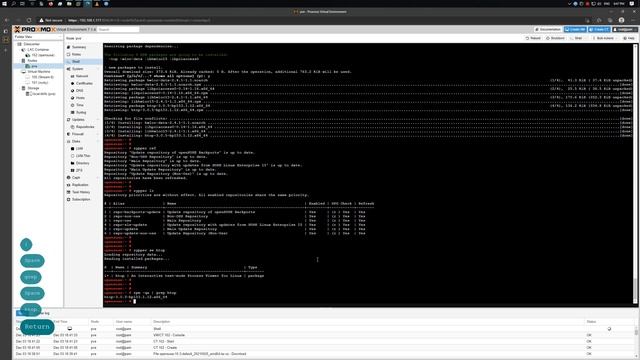The width and height of the screenshot is (640, 360).
Task: Click inside the shell terminal prompt
Action: click(134, 301)
